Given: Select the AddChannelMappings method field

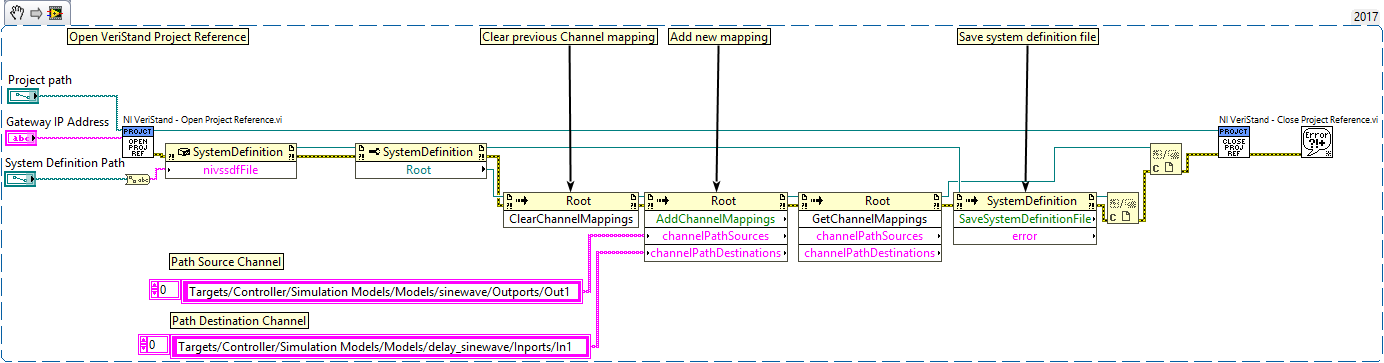Looking at the screenshot, I should (x=716, y=218).
